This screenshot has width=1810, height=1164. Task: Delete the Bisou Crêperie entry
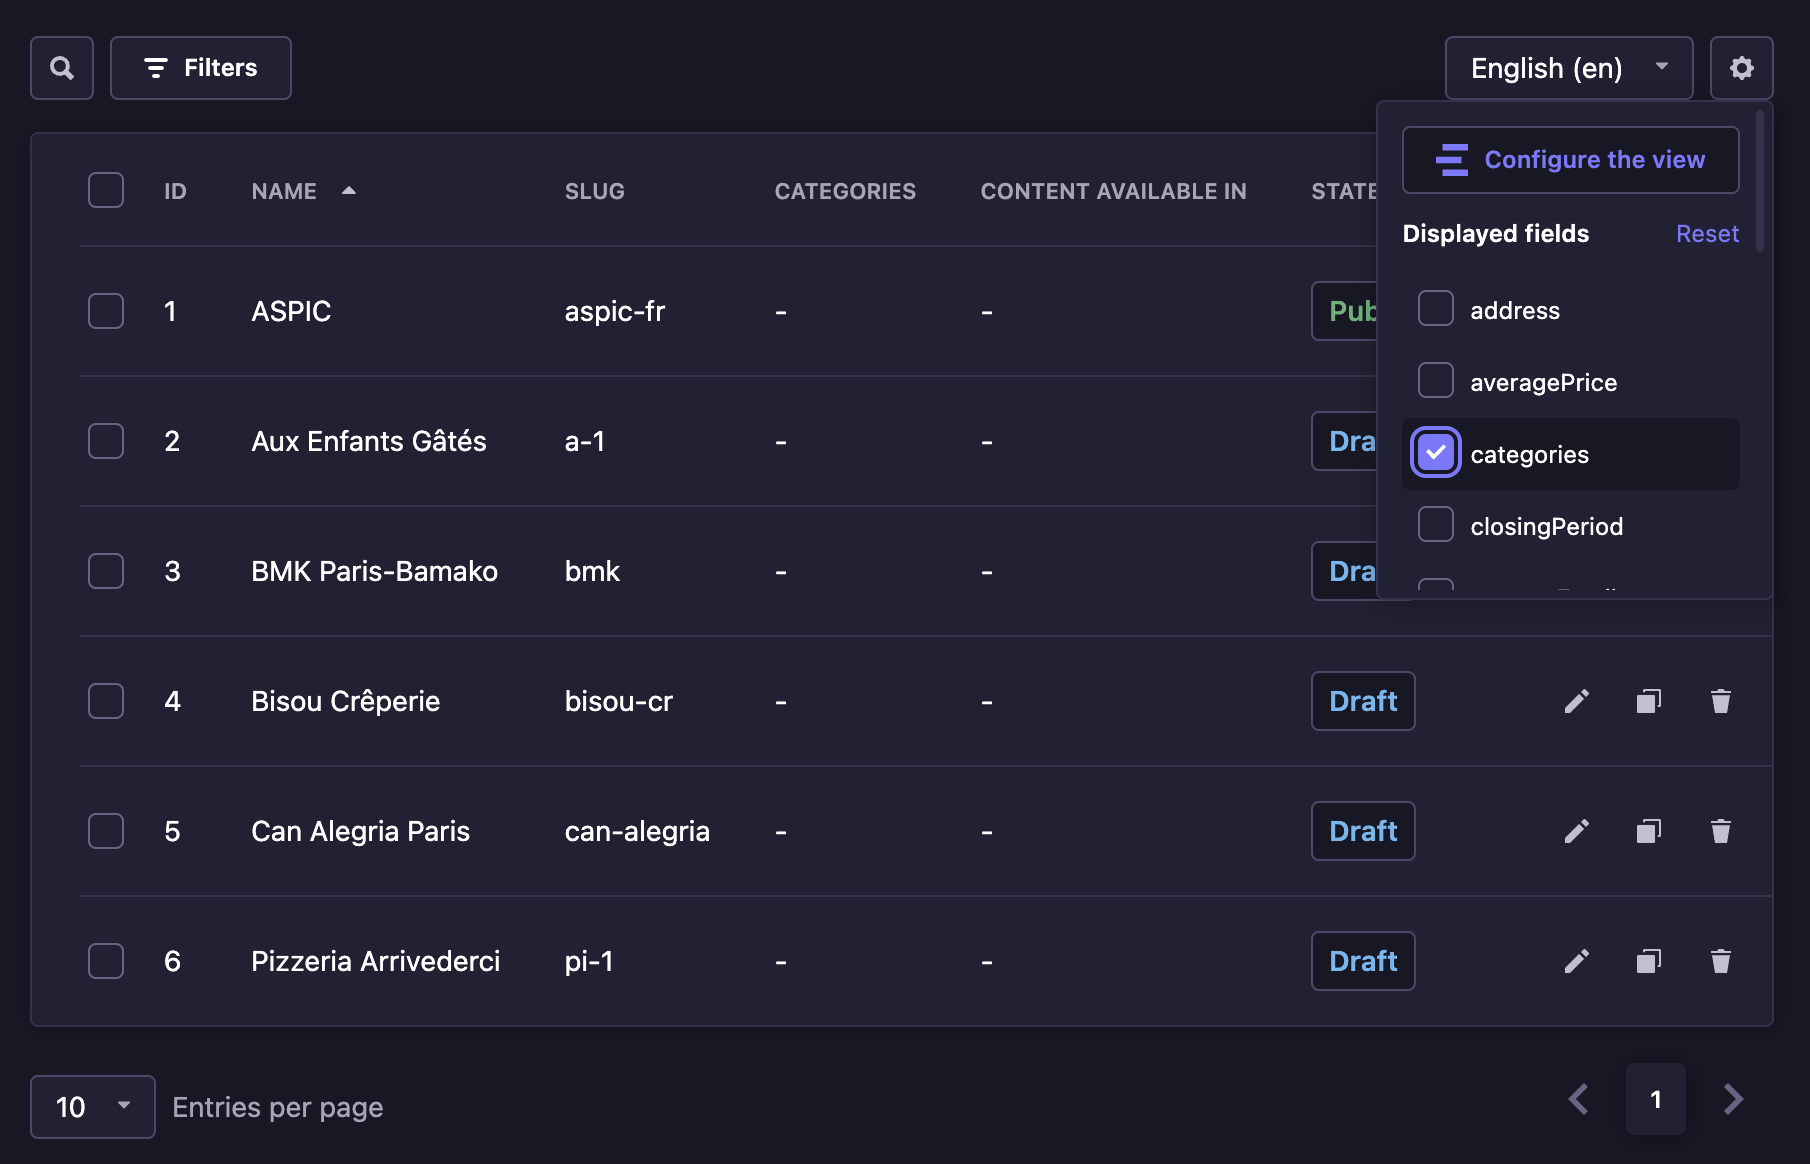(x=1720, y=701)
